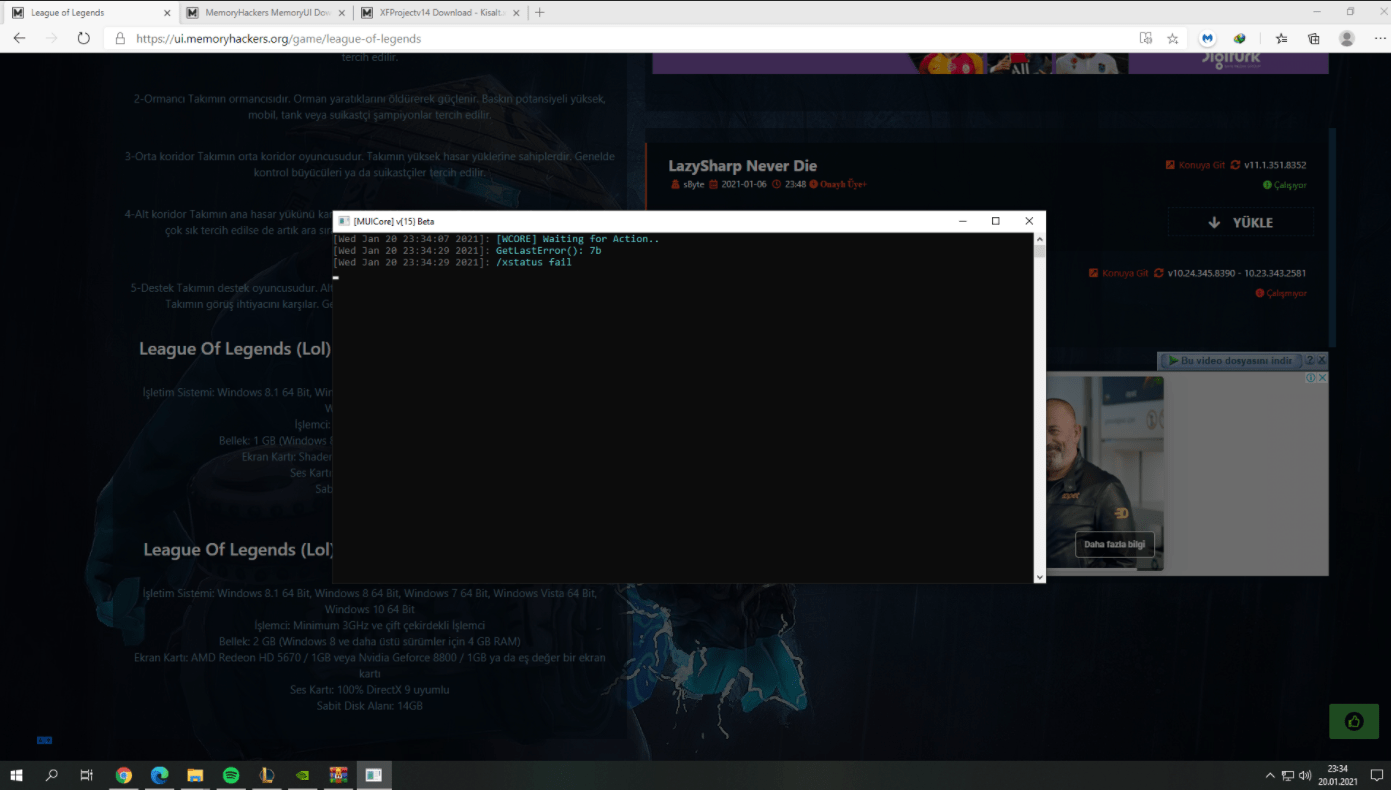
Task: Switch to the MemoryHackers MemoryUI Download tab
Action: click(x=266, y=12)
